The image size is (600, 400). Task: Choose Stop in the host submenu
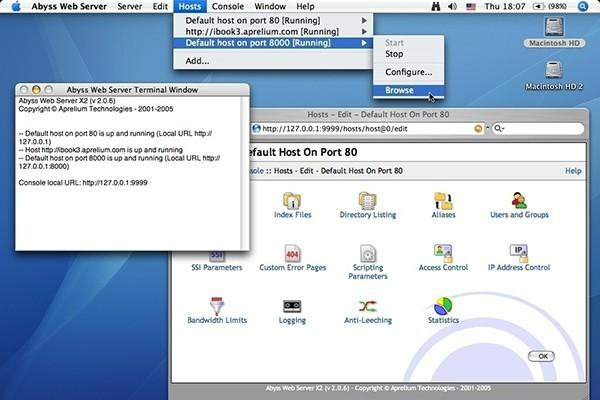point(409,54)
